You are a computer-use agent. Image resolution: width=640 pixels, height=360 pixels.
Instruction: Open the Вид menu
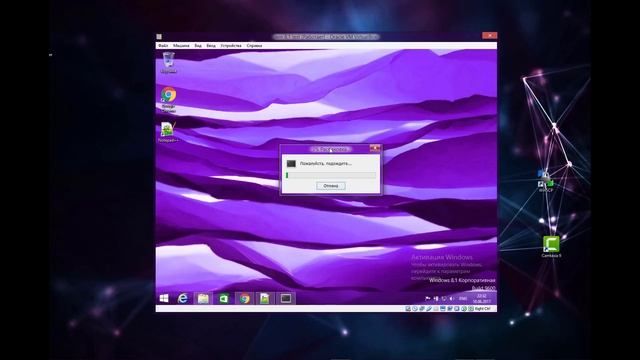pos(198,46)
